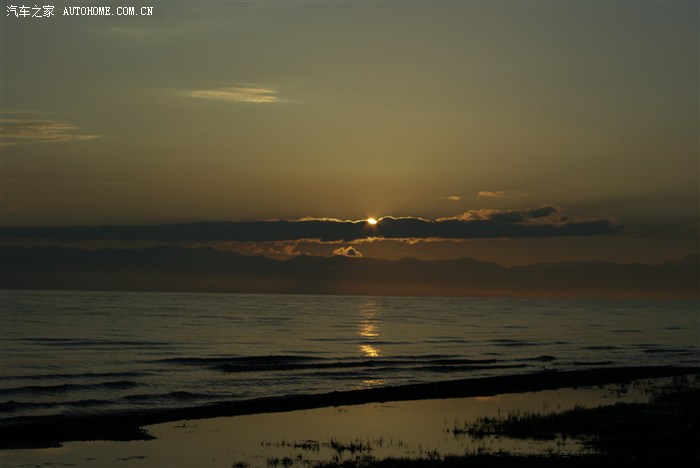Click the small lit cloud below the sun
The height and width of the screenshot is (468, 700).
pos(347,252)
